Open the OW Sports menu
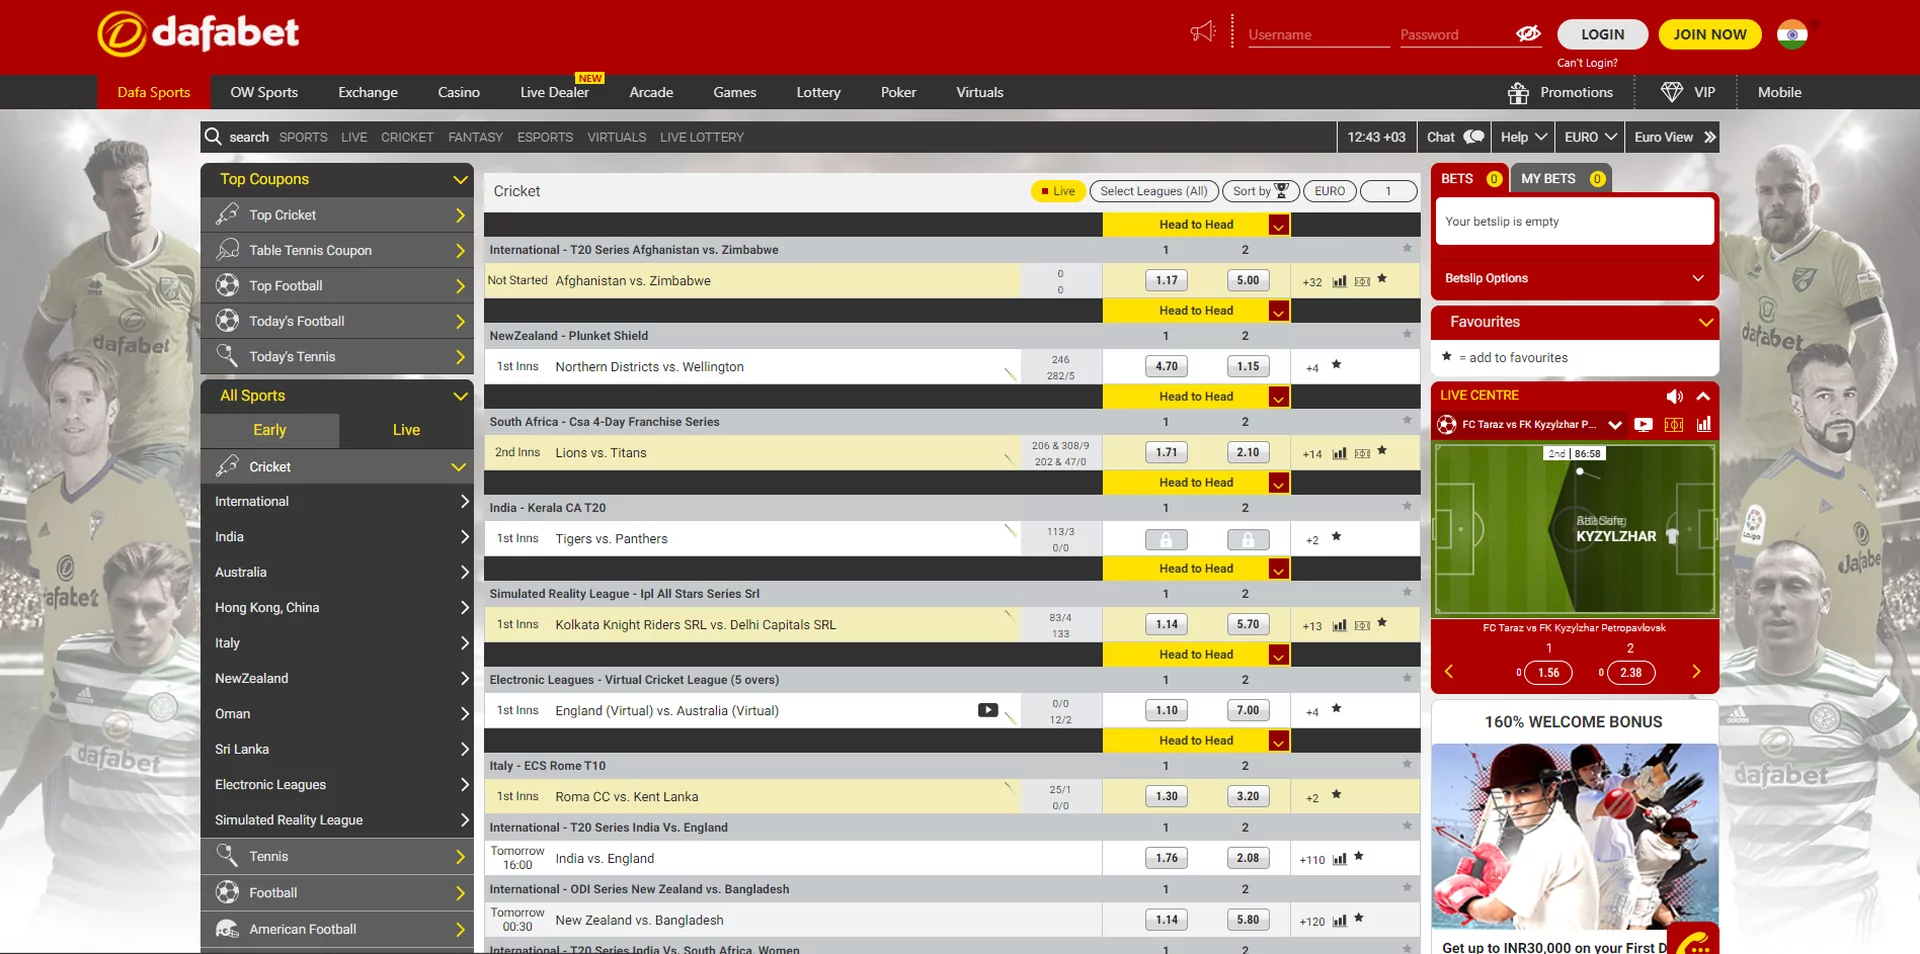The width and height of the screenshot is (1920, 954). pyautogui.click(x=264, y=92)
